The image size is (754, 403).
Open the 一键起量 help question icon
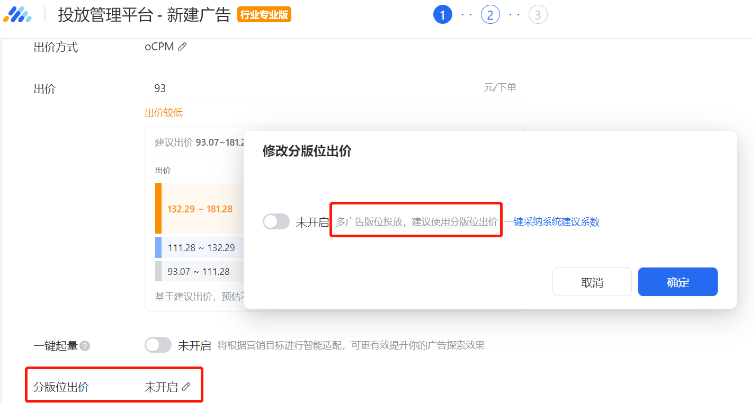85,346
